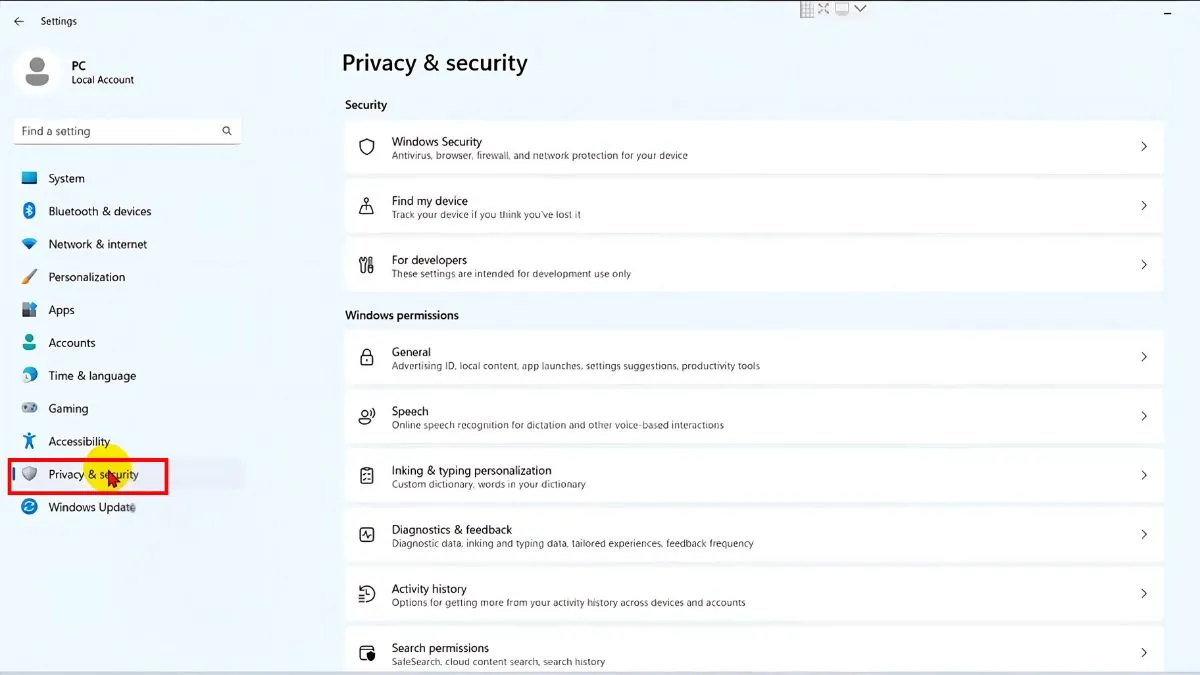Expand the chevron on the Windows Security row

pos(1144,146)
